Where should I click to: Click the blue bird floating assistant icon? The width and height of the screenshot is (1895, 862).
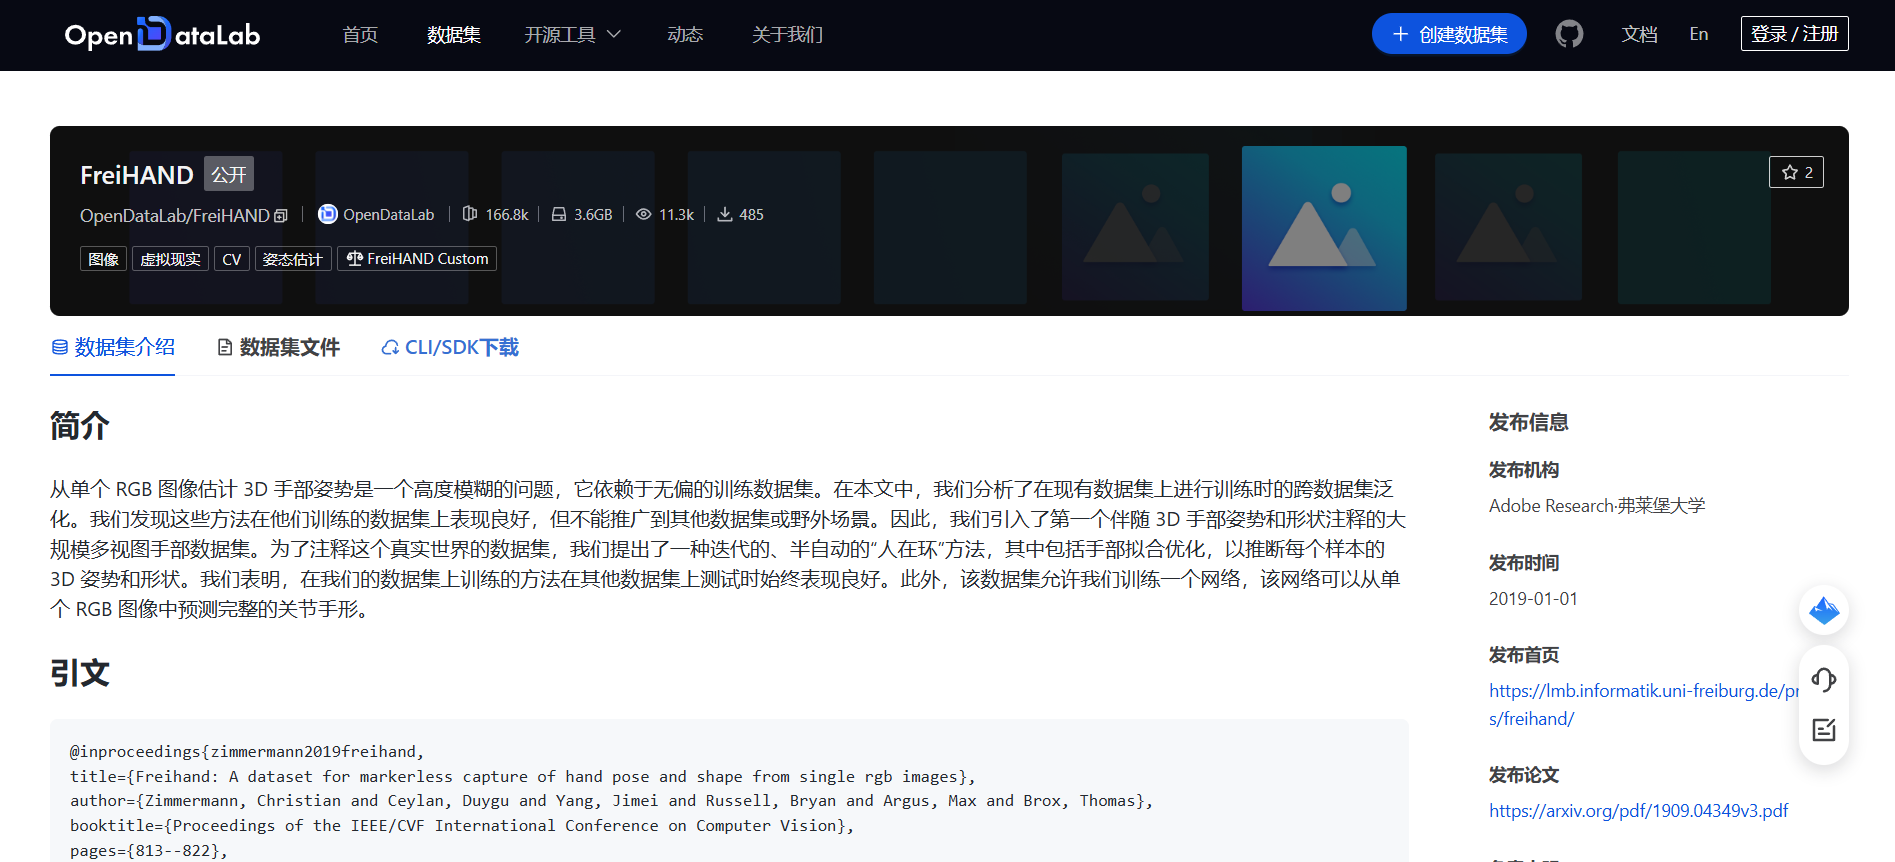click(1823, 610)
